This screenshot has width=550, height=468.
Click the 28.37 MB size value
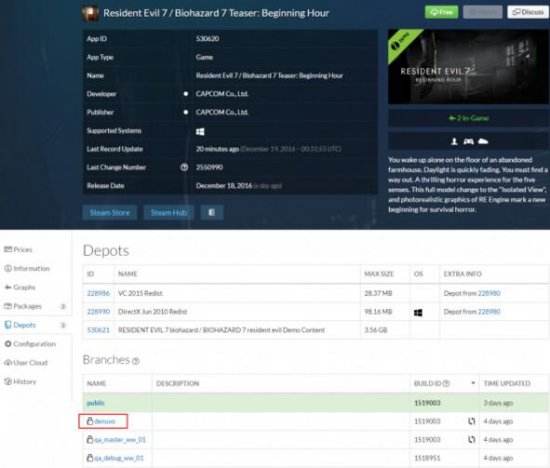click(x=378, y=293)
